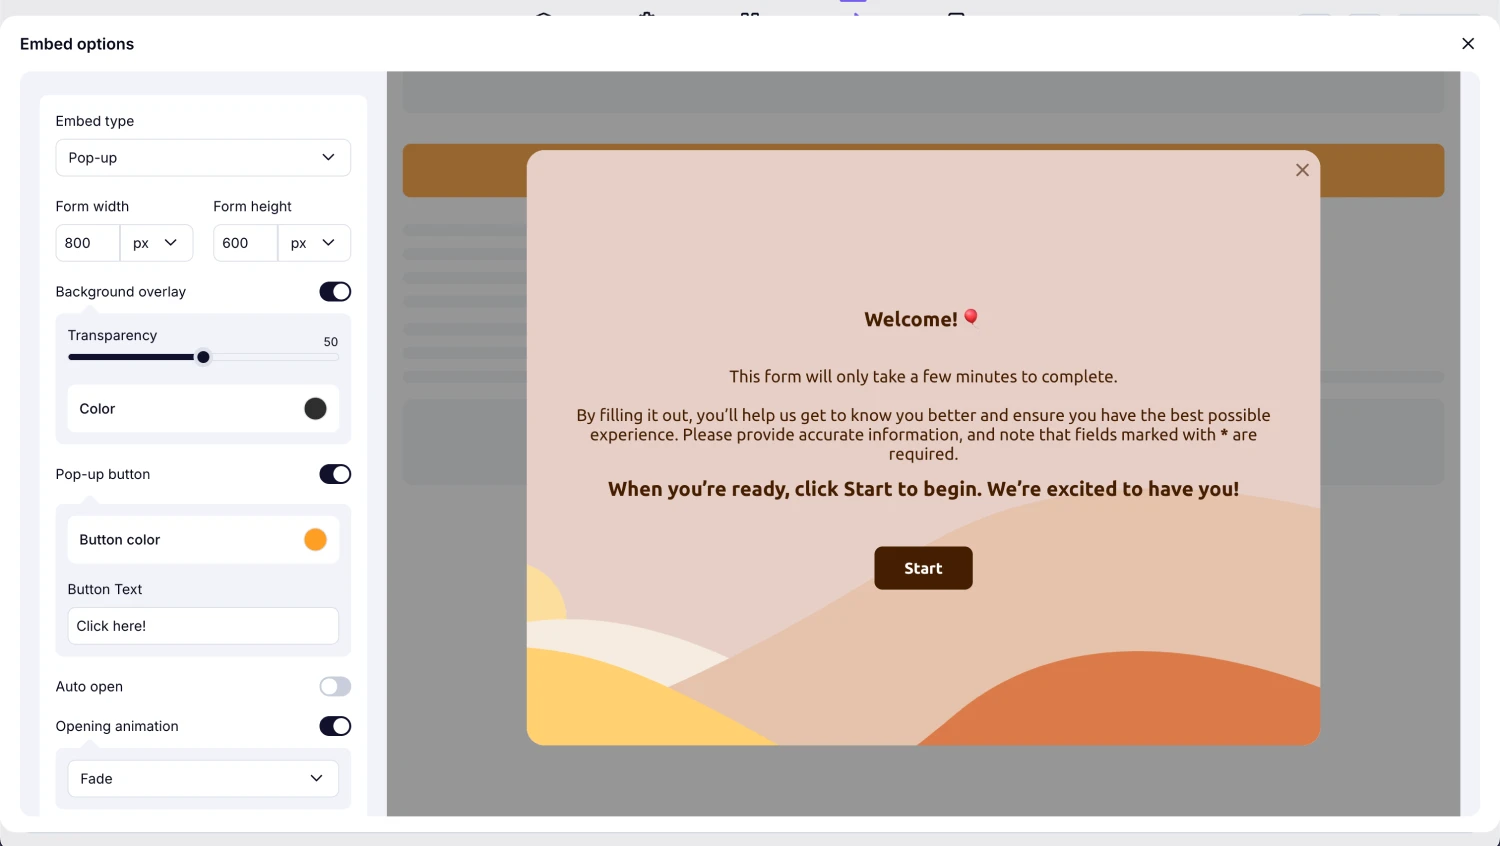Turn off the Pop-up button toggle

click(335, 474)
